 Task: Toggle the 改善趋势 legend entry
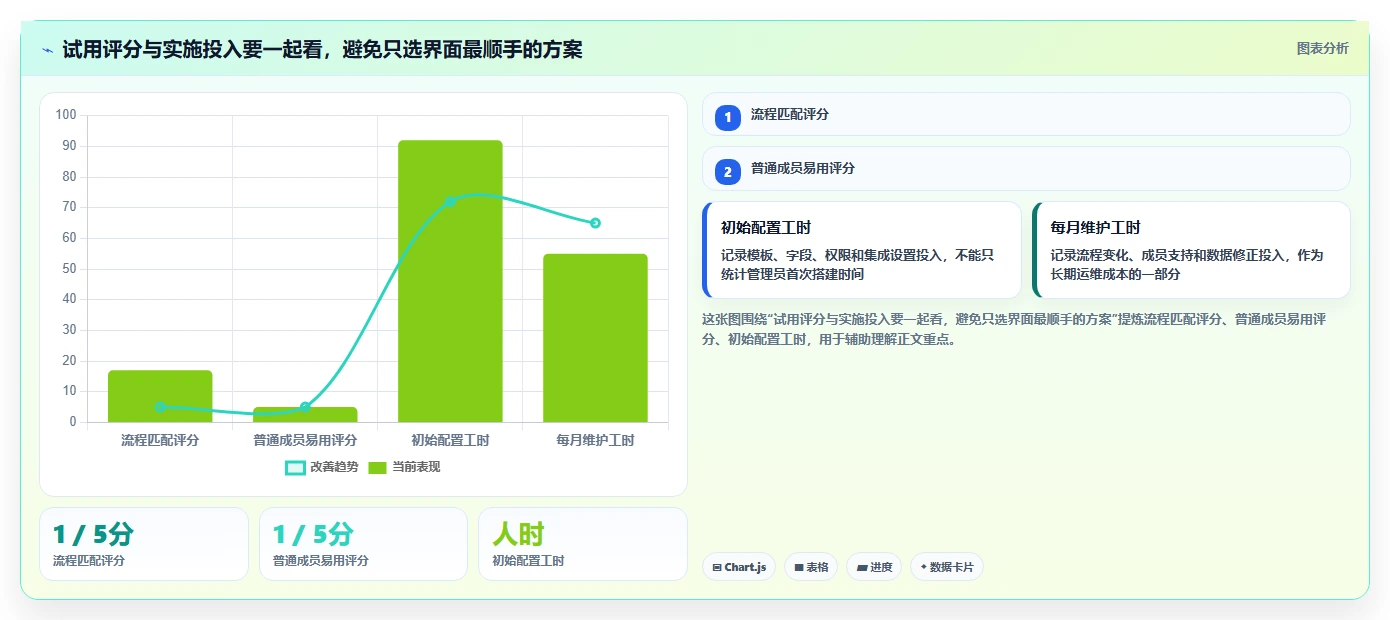[322, 467]
